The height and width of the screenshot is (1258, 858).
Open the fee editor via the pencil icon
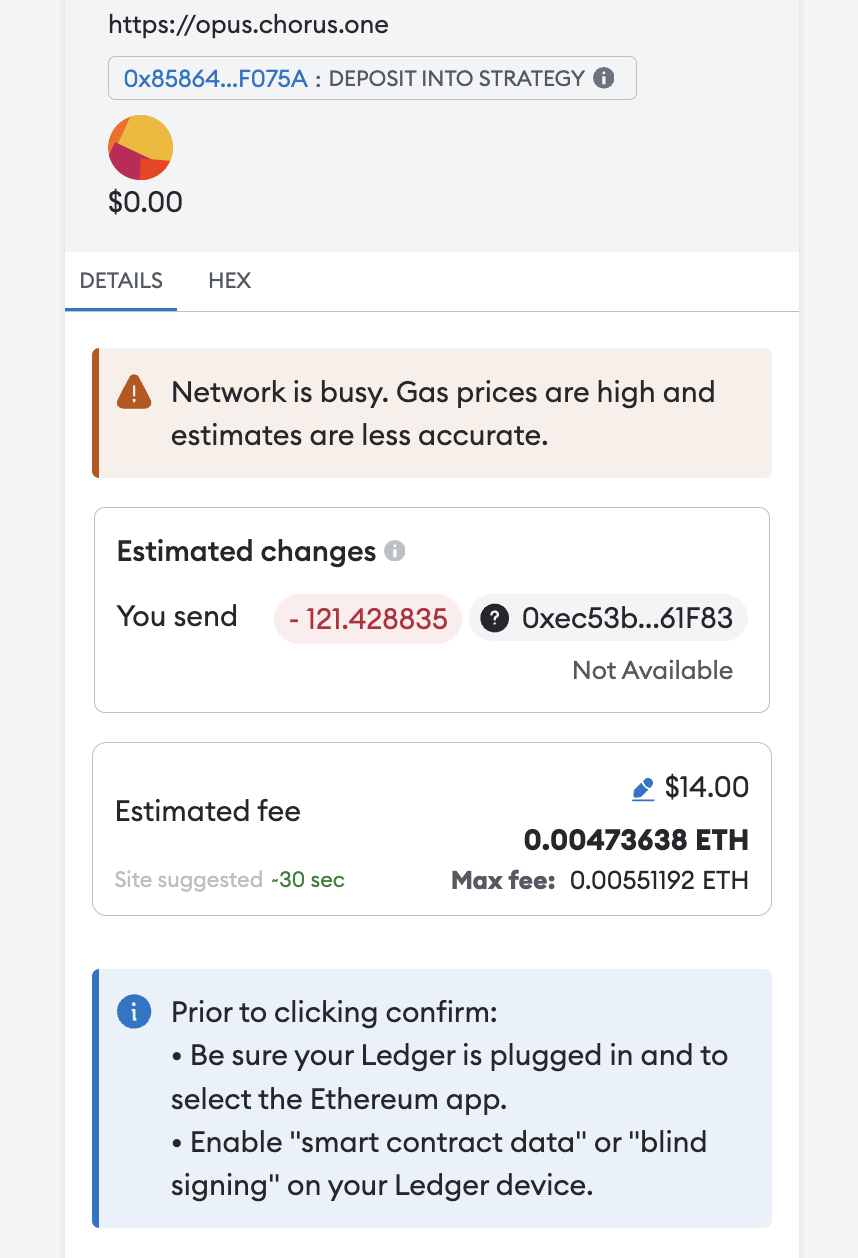644,787
